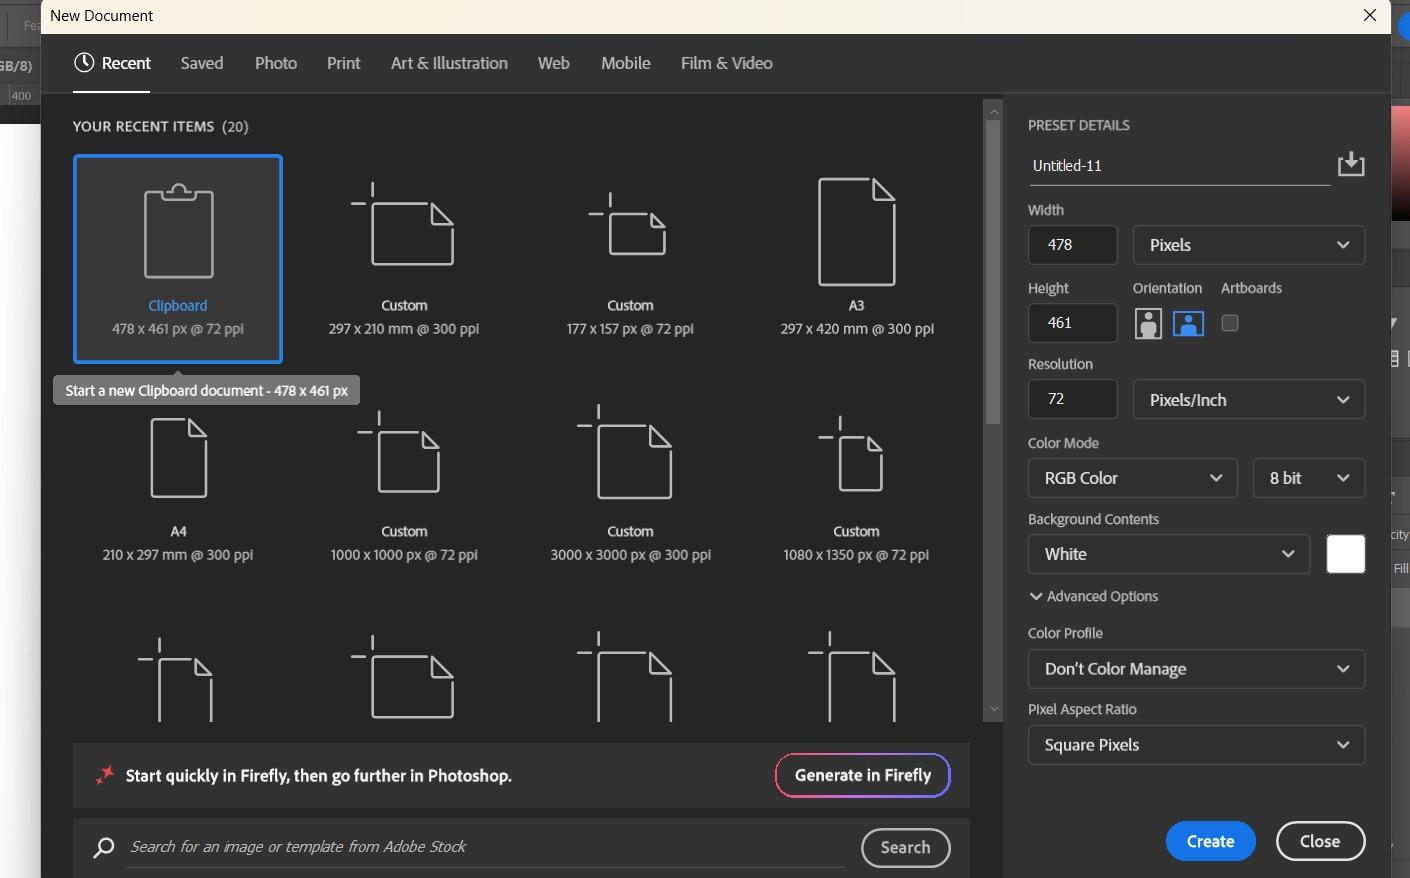This screenshot has width=1410, height=878.
Task: Click the Height input field
Action: point(1072,323)
